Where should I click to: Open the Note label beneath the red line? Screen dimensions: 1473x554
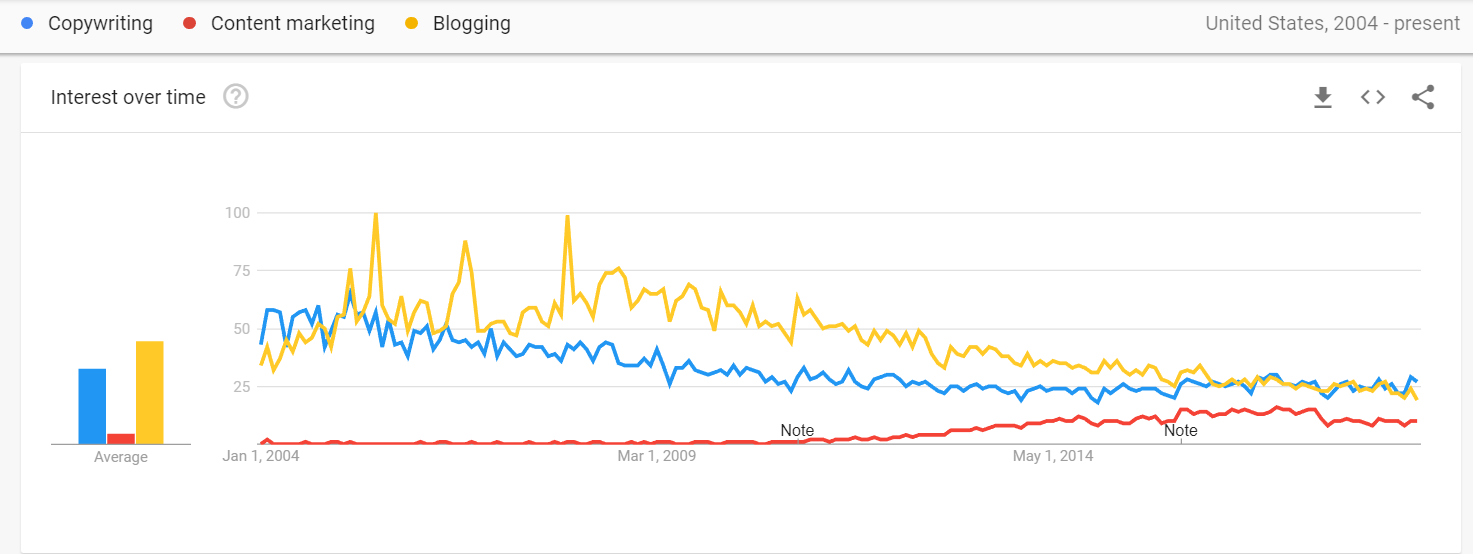(x=1180, y=431)
